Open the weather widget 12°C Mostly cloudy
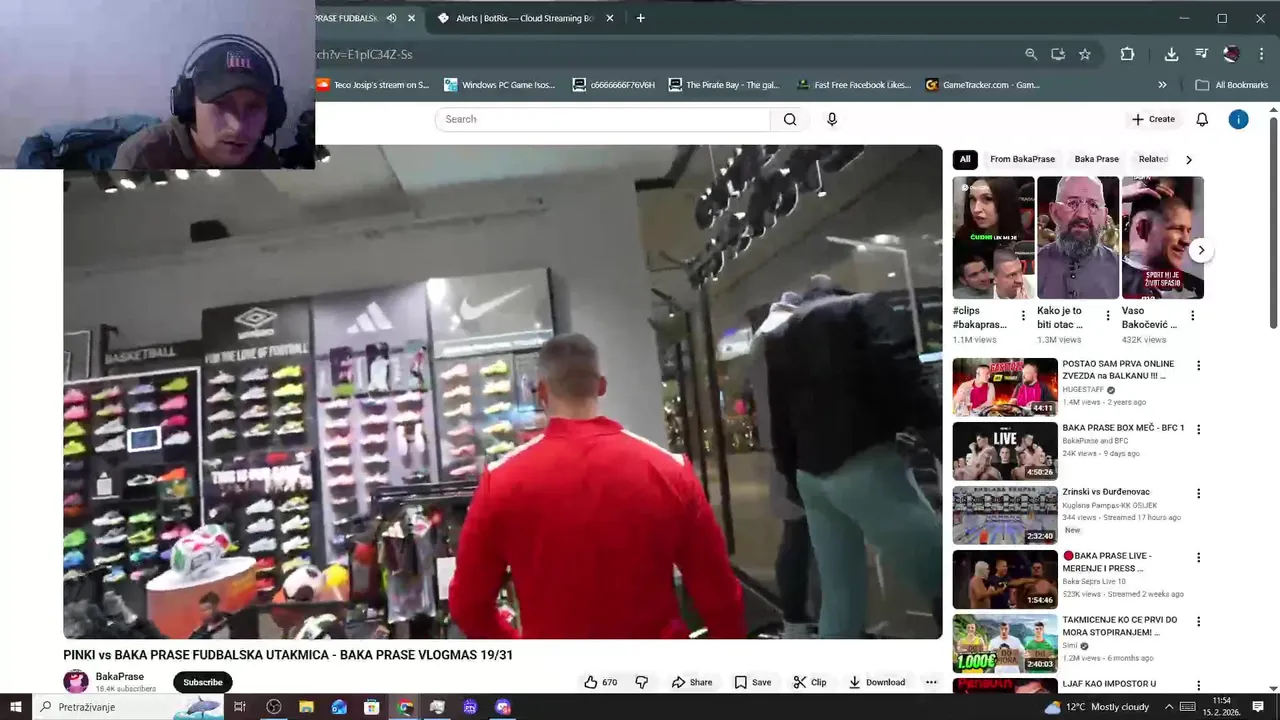 [x=1097, y=707]
